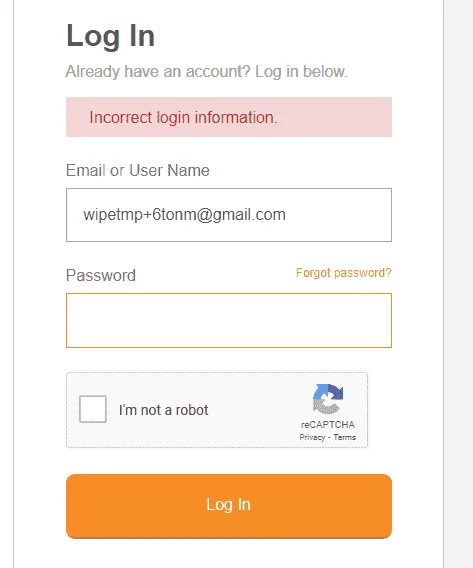The width and height of the screenshot is (473, 568).
Task: Tick the I'm not a robot checkbox
Action: (x=93, y=409)
